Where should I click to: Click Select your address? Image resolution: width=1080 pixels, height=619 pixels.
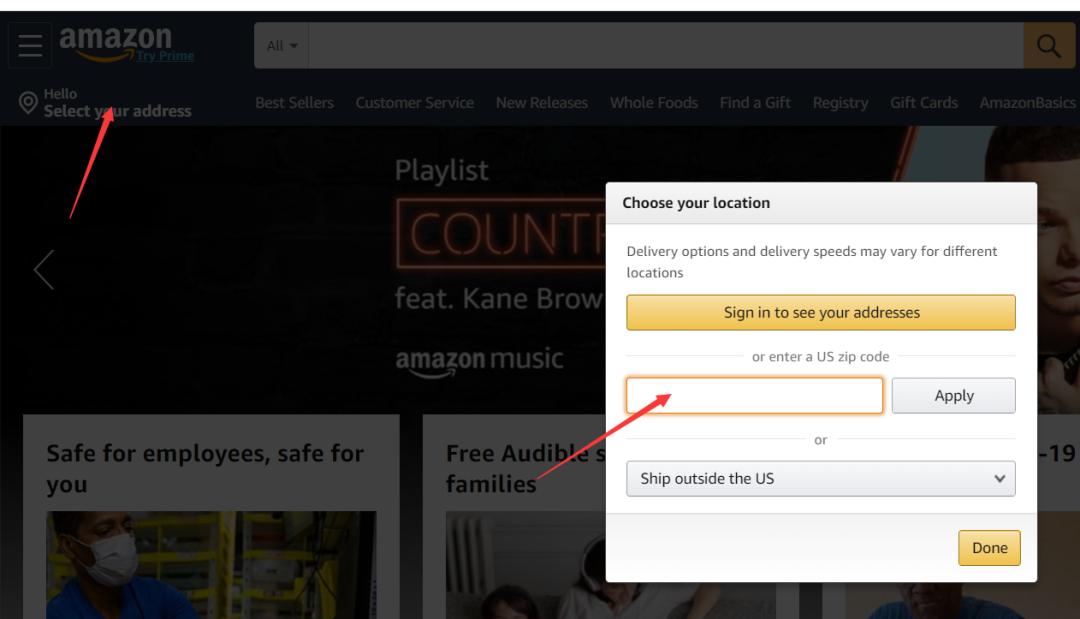point(117,111)
